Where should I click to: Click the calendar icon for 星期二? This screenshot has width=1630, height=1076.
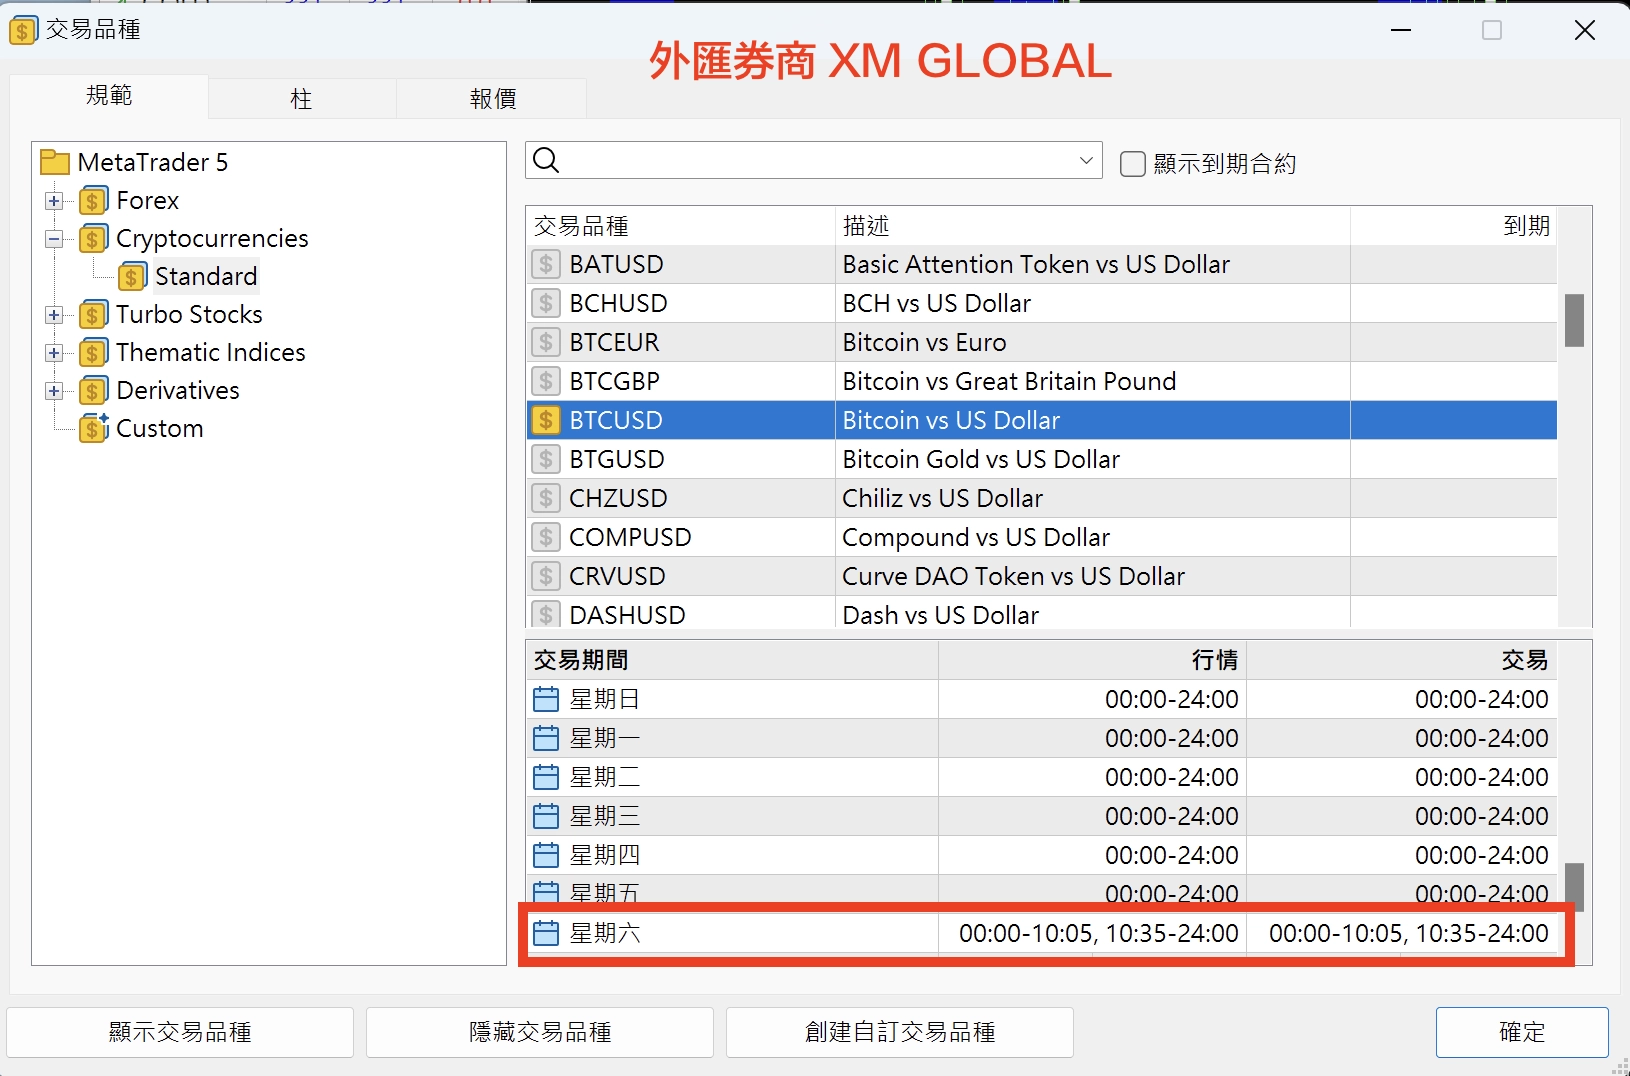click(546, 777)
